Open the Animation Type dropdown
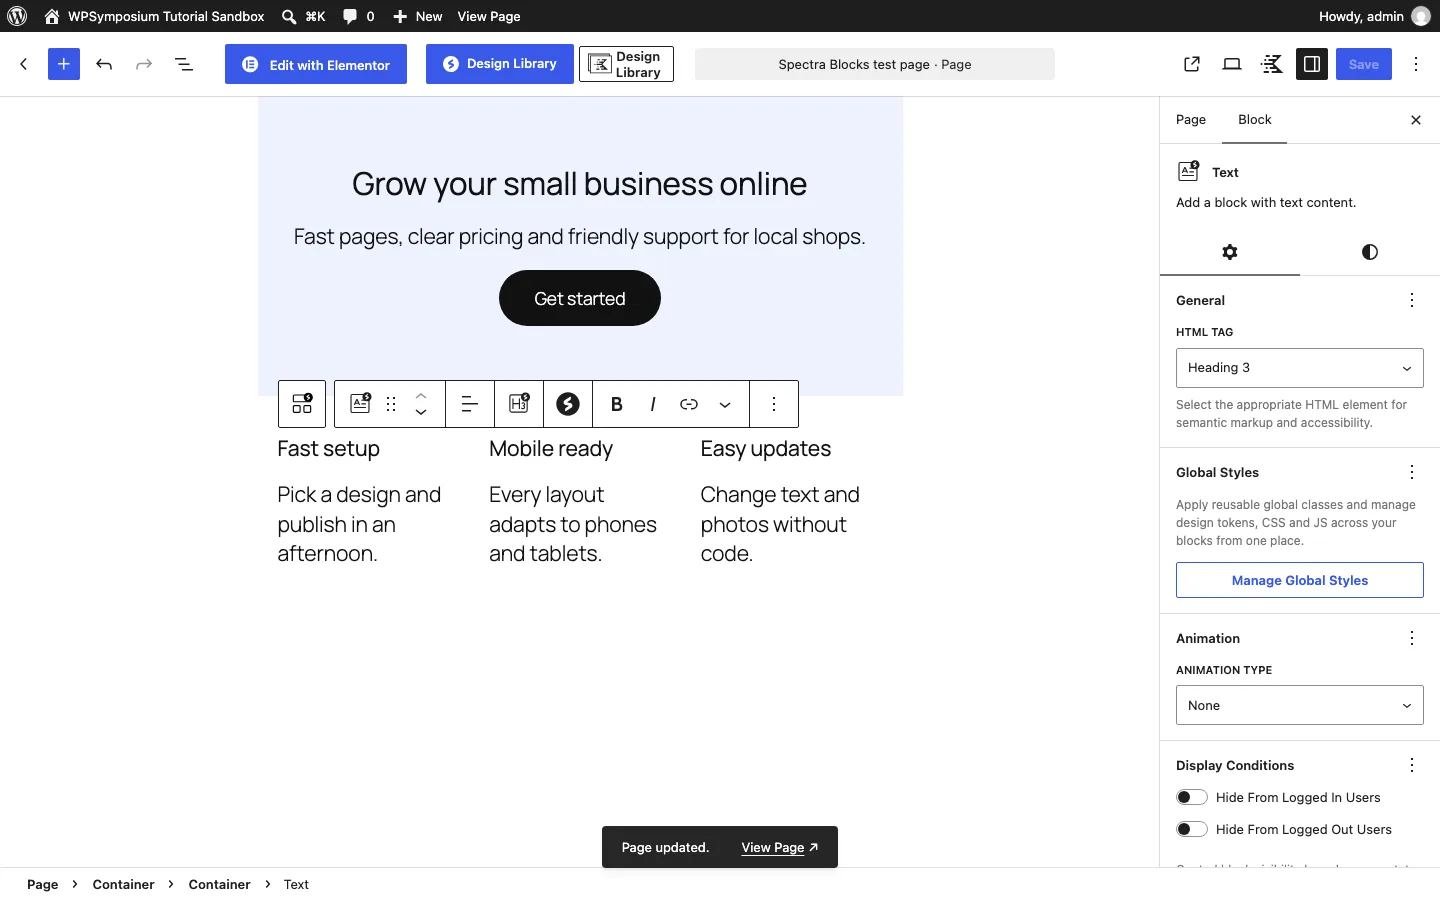 1300,705
